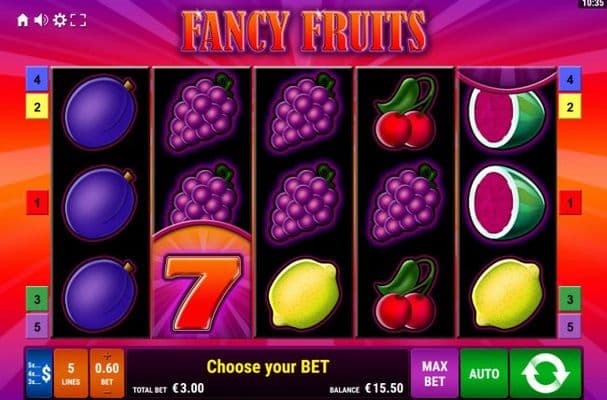Go to the home lobby icon
The image size is (607, 400).
click(23, 20)
